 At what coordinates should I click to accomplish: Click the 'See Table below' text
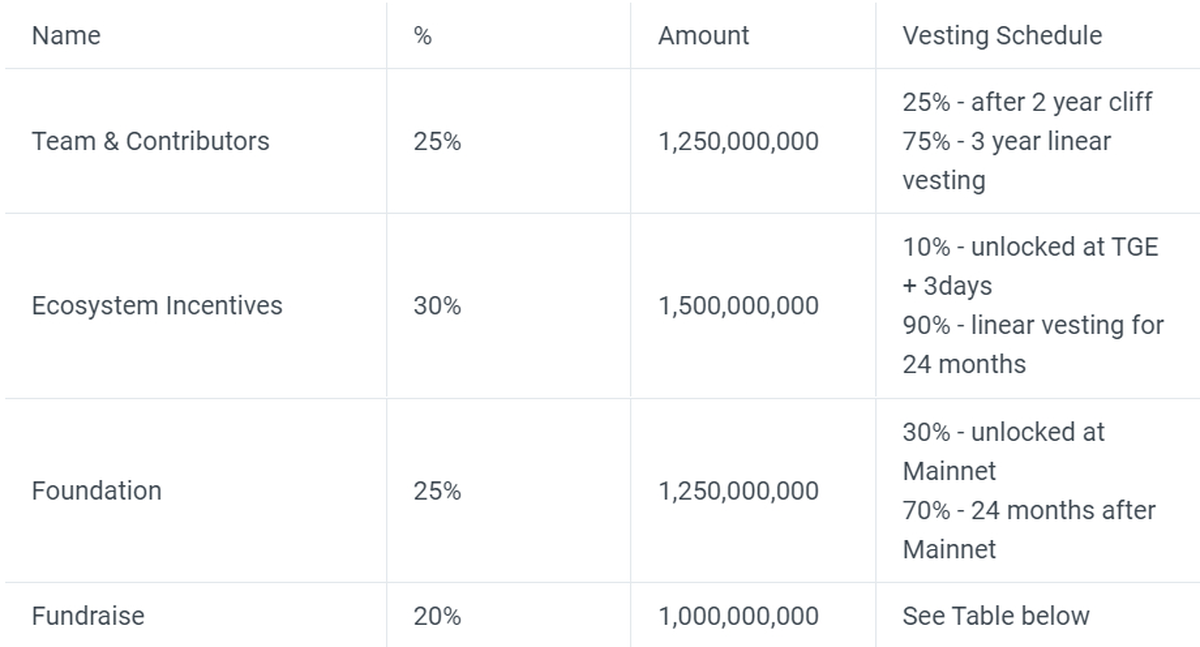point(996,616)
